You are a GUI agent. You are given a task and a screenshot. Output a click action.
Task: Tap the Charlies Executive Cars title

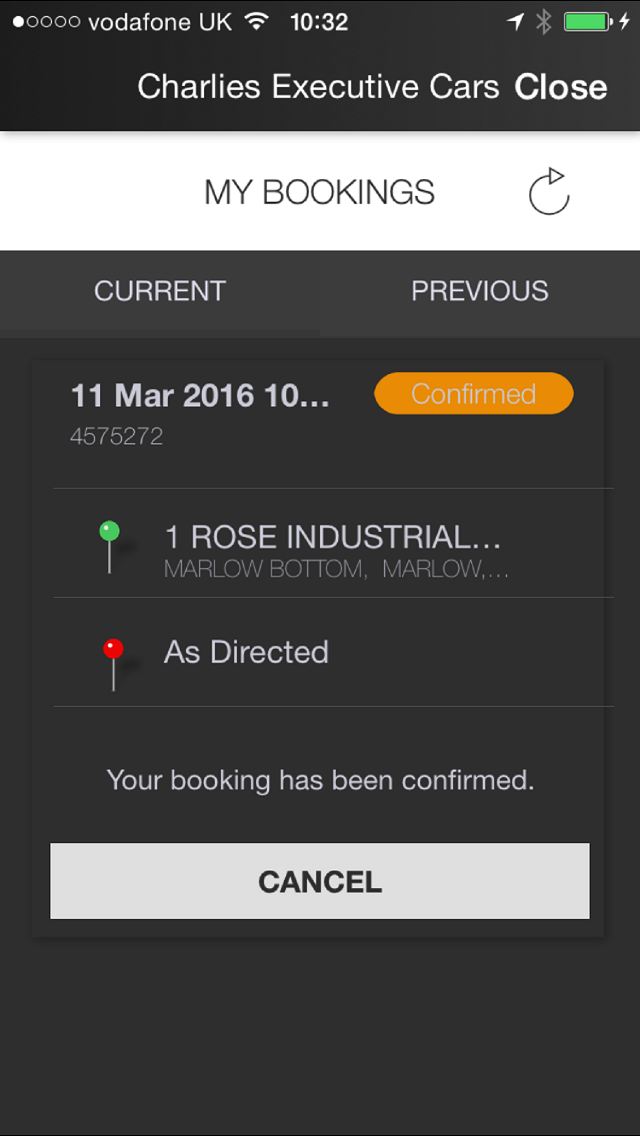(318, 87)
